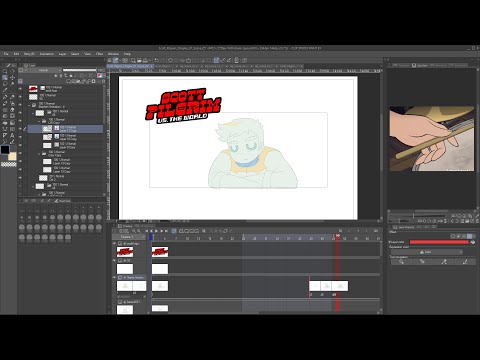Screen dimensions: 480x360
Task: Open the Expression color dropdown
Action: pos(427,252)
